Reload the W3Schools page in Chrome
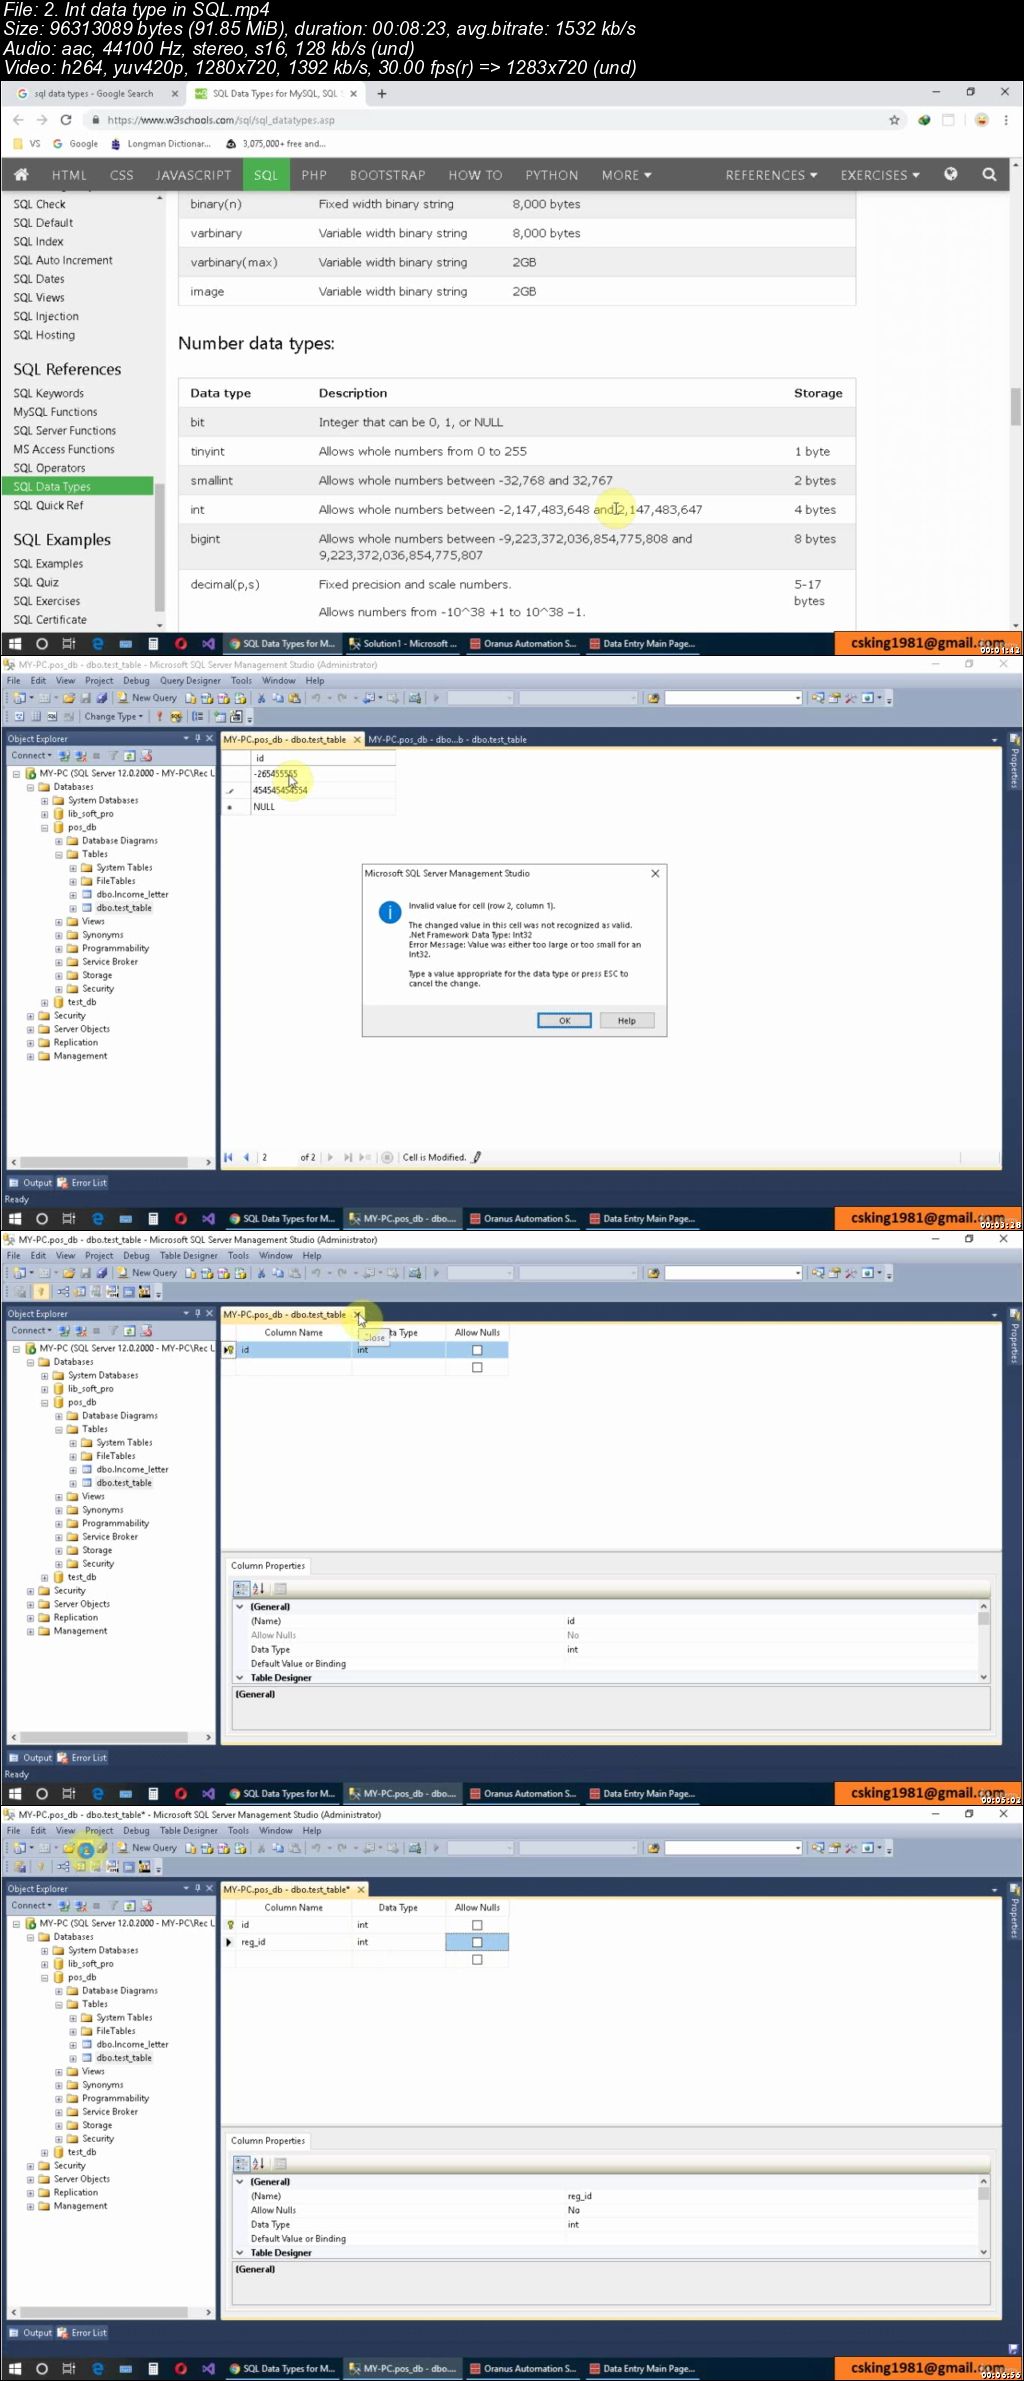The width and height of the screenshot is (1024, 2381). click(x=66, y=120)
